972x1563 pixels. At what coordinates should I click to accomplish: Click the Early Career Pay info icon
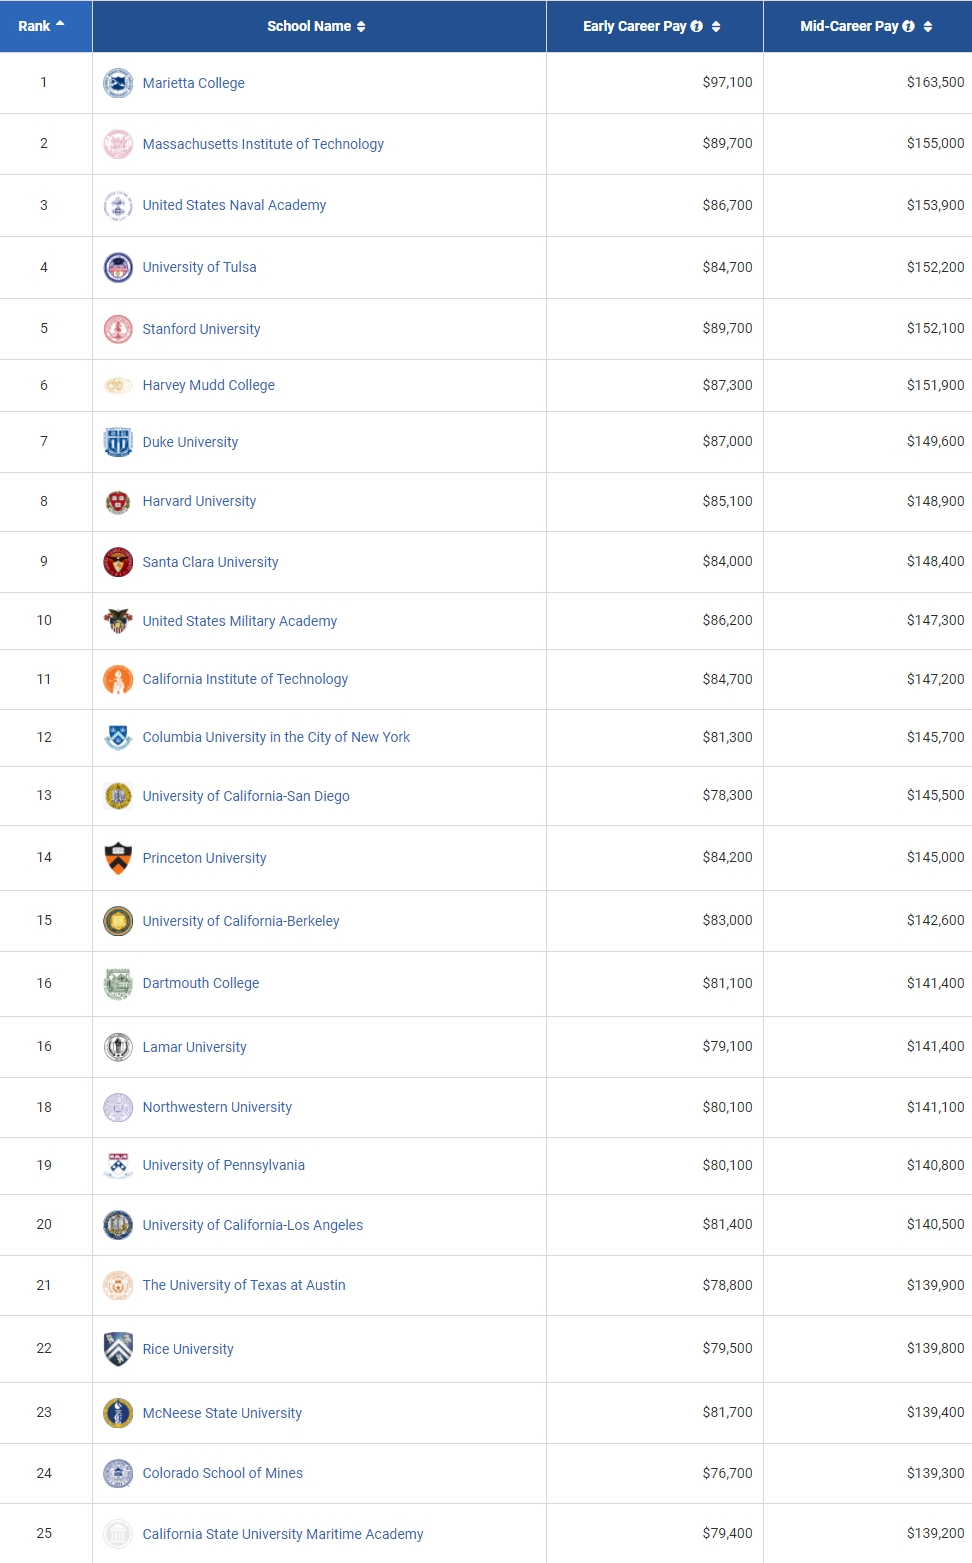click(x=697, y=26)
